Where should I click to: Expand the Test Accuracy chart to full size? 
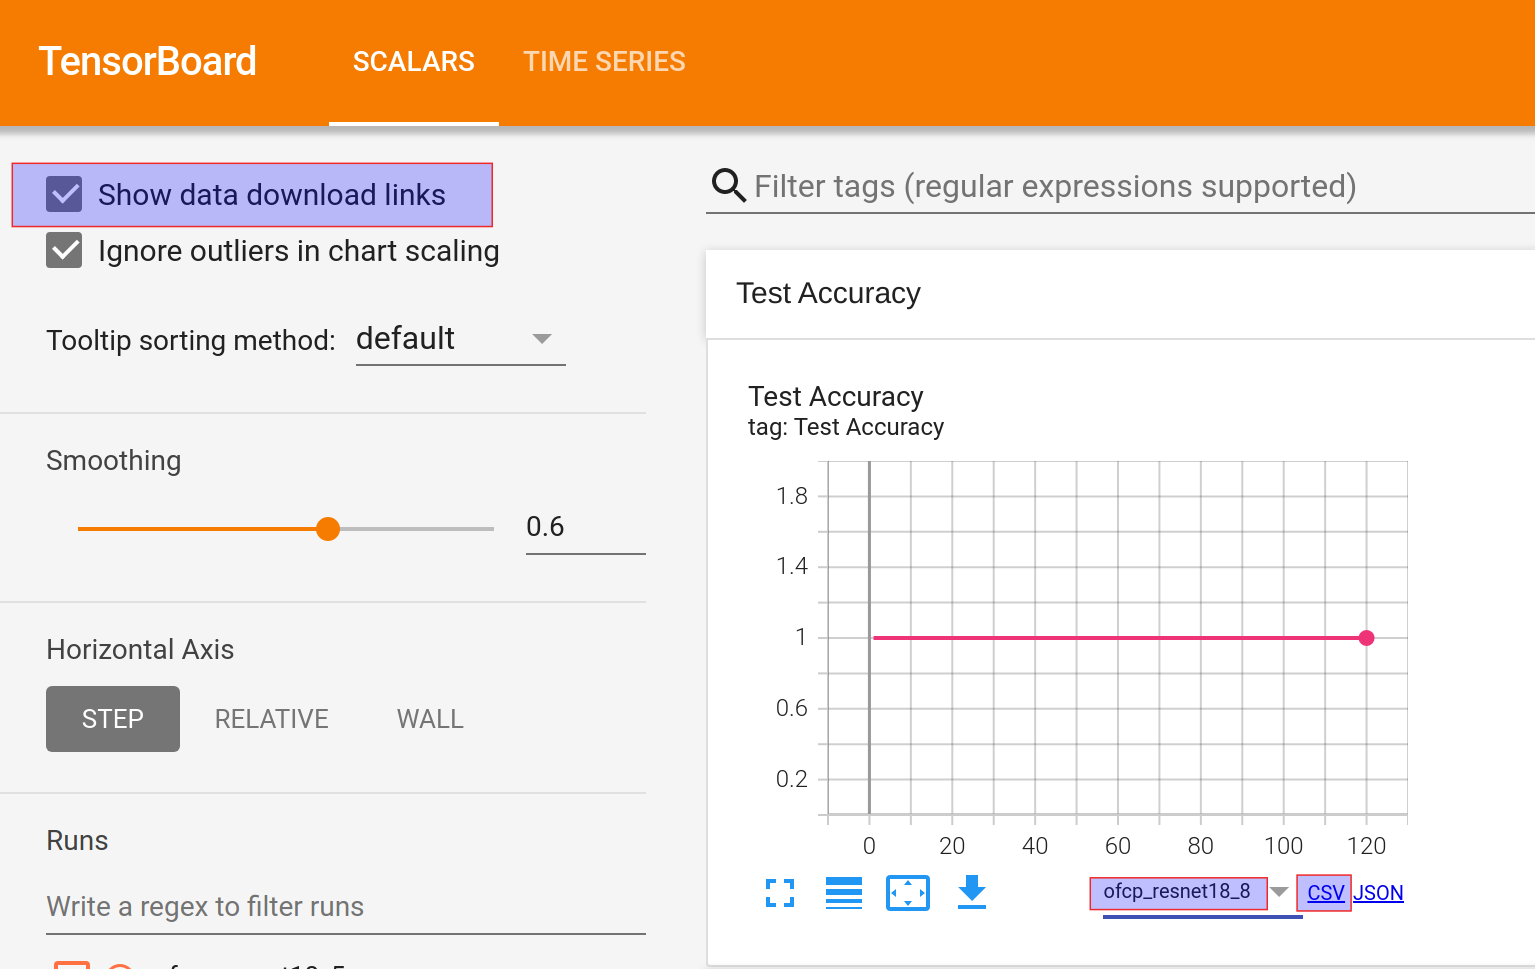pos(780,893)
